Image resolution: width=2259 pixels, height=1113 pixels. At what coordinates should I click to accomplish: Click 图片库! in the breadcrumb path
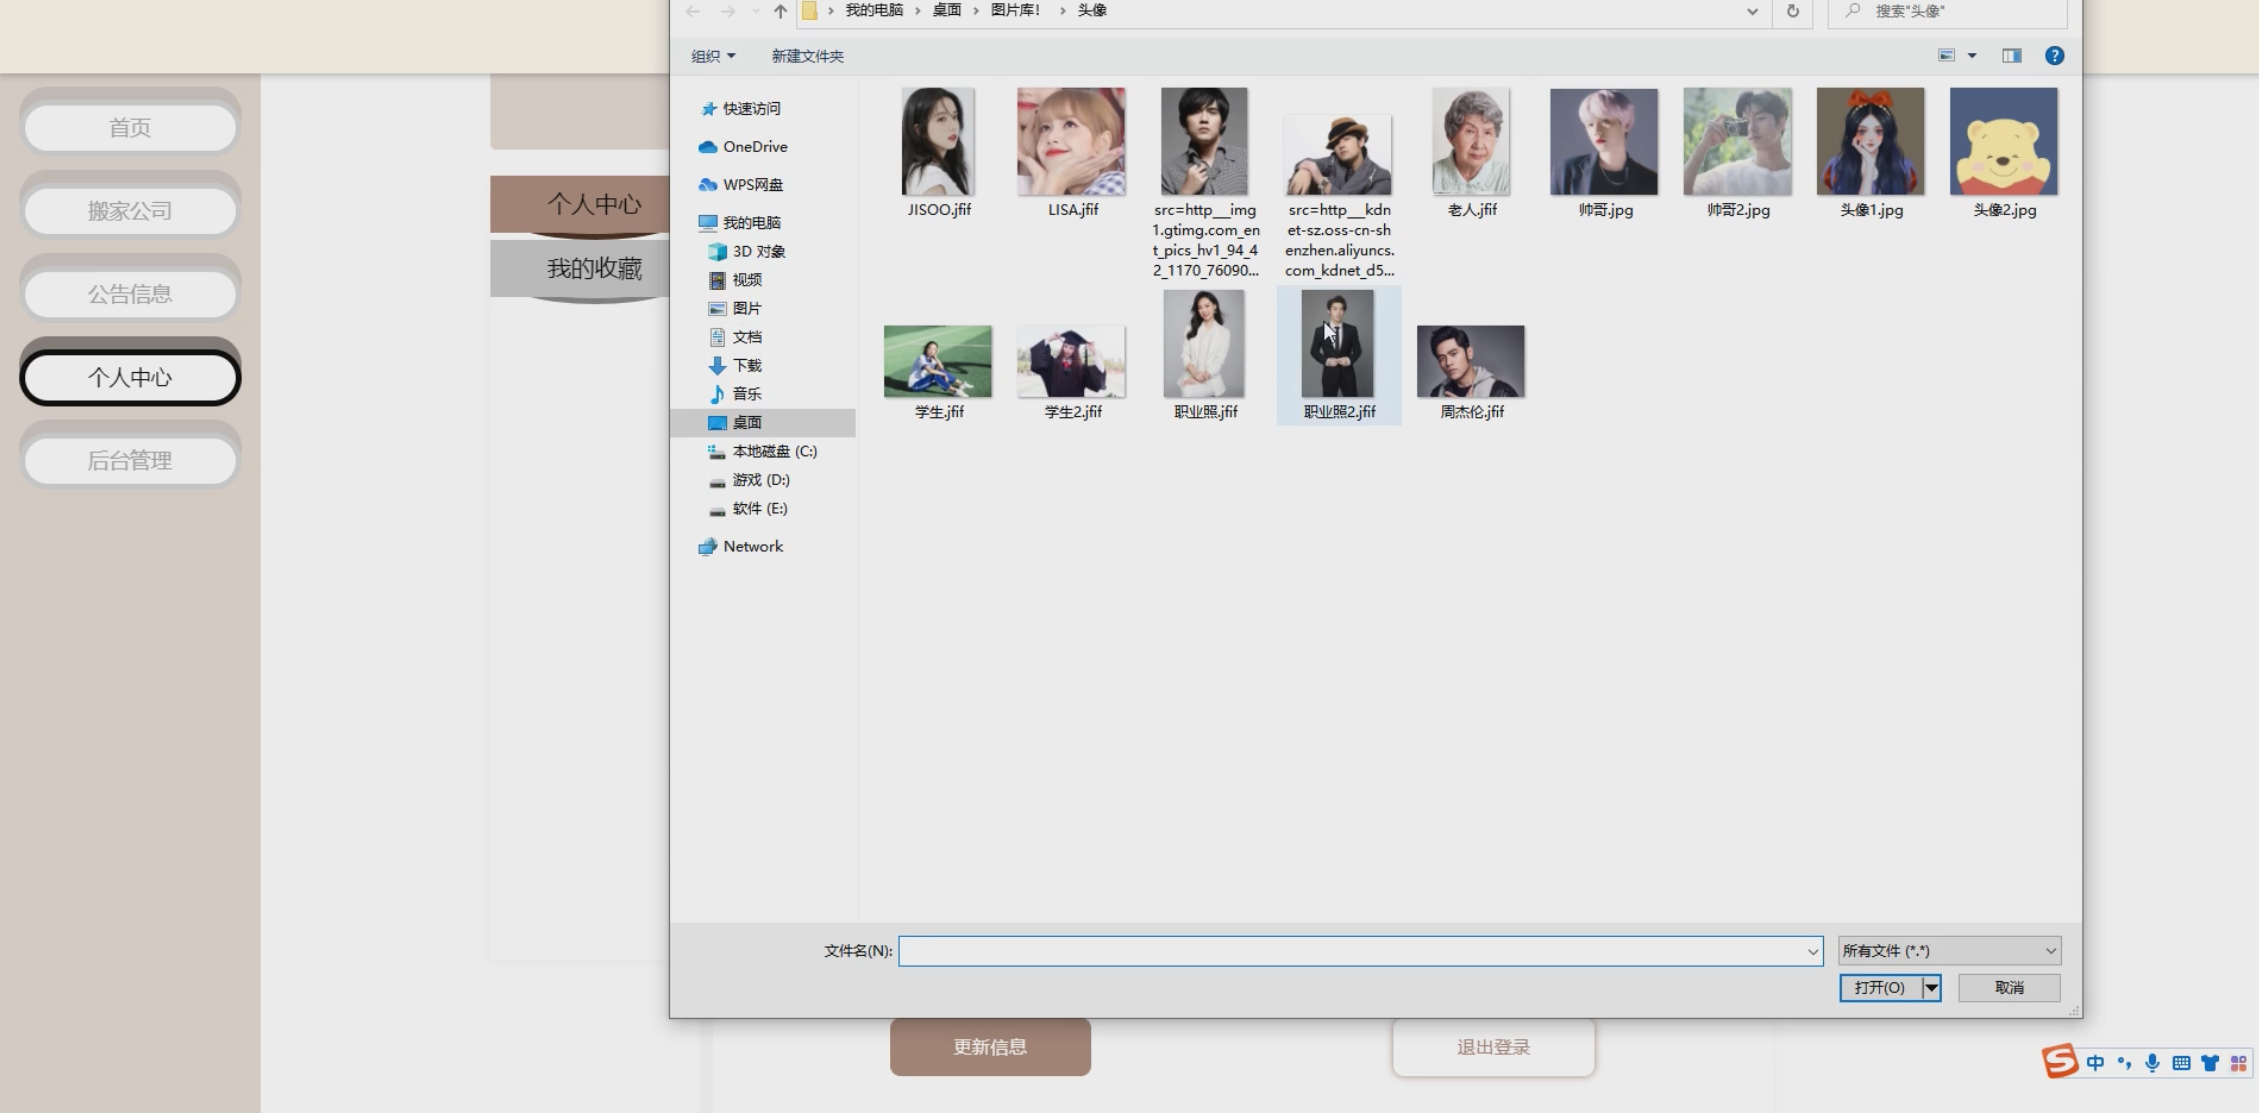(1015, 10)
